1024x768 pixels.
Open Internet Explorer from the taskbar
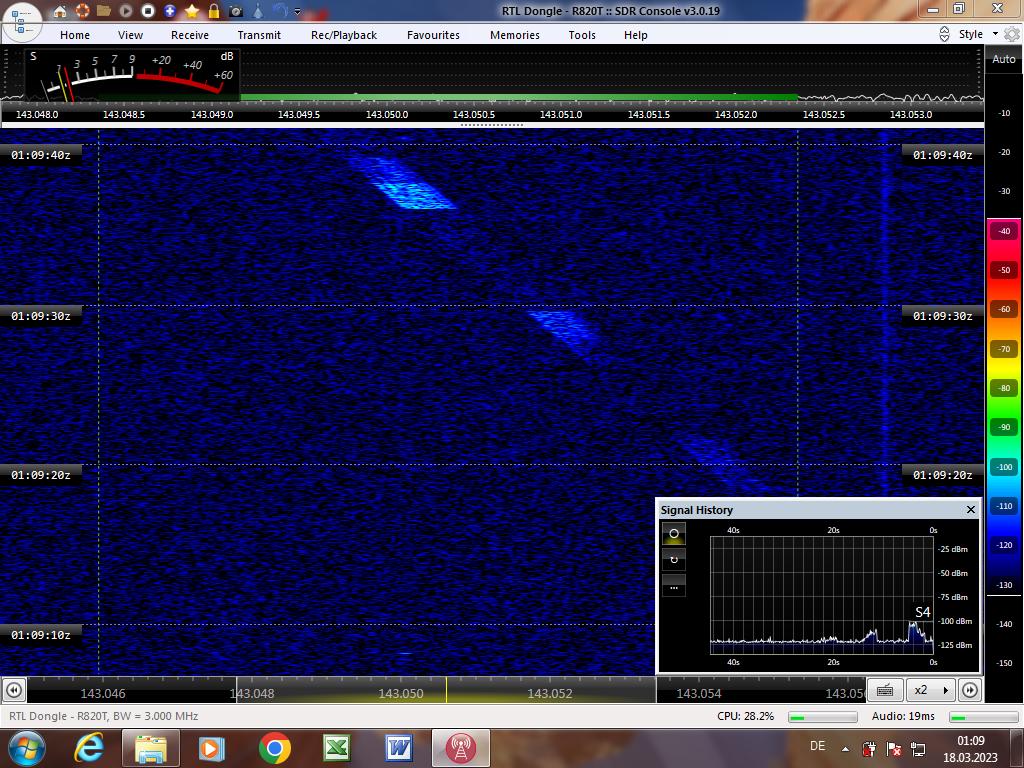(x=89, y=748)
